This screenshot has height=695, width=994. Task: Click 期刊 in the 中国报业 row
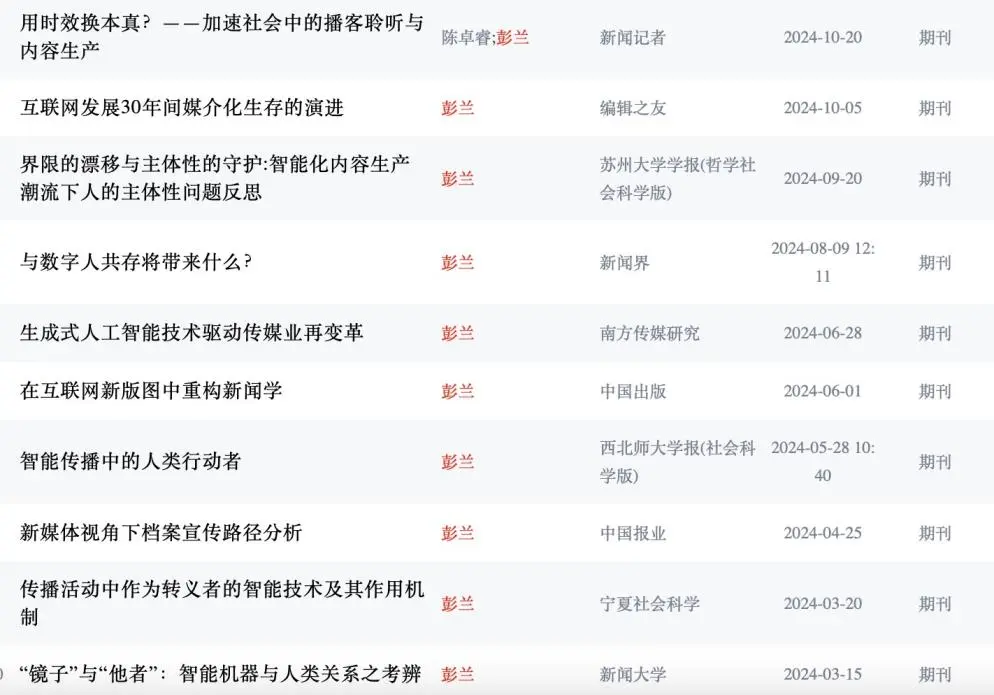click(x=935, y=533)
